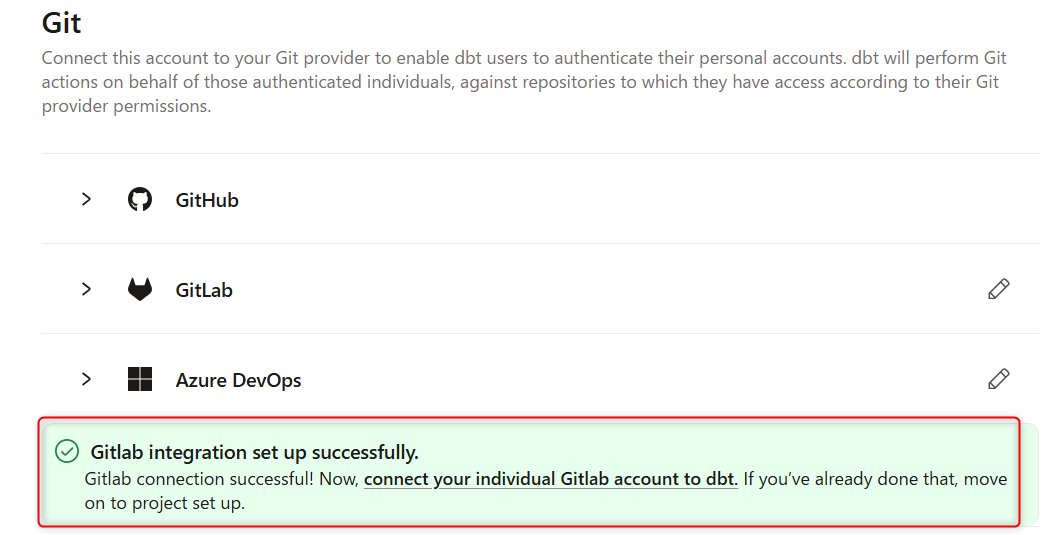Open 'connect your individual Gitlab account to dbt' link
The height and width of the screenshot is (535, 1062).
point(551,479)
